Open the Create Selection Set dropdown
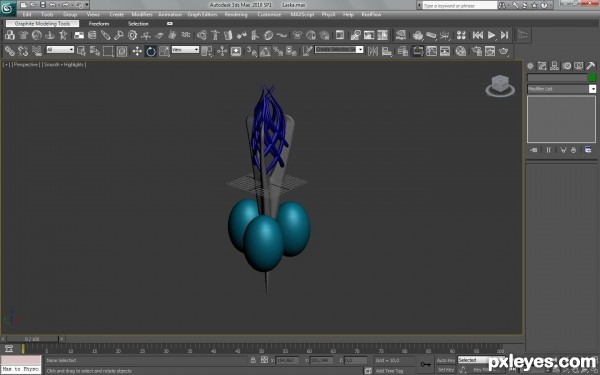 click(339, 49)
